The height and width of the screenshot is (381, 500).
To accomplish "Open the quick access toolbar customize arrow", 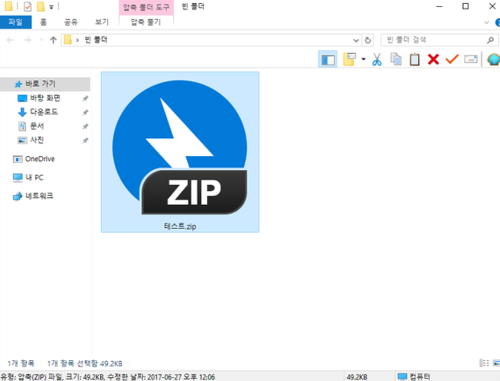I will click(51, 7).
